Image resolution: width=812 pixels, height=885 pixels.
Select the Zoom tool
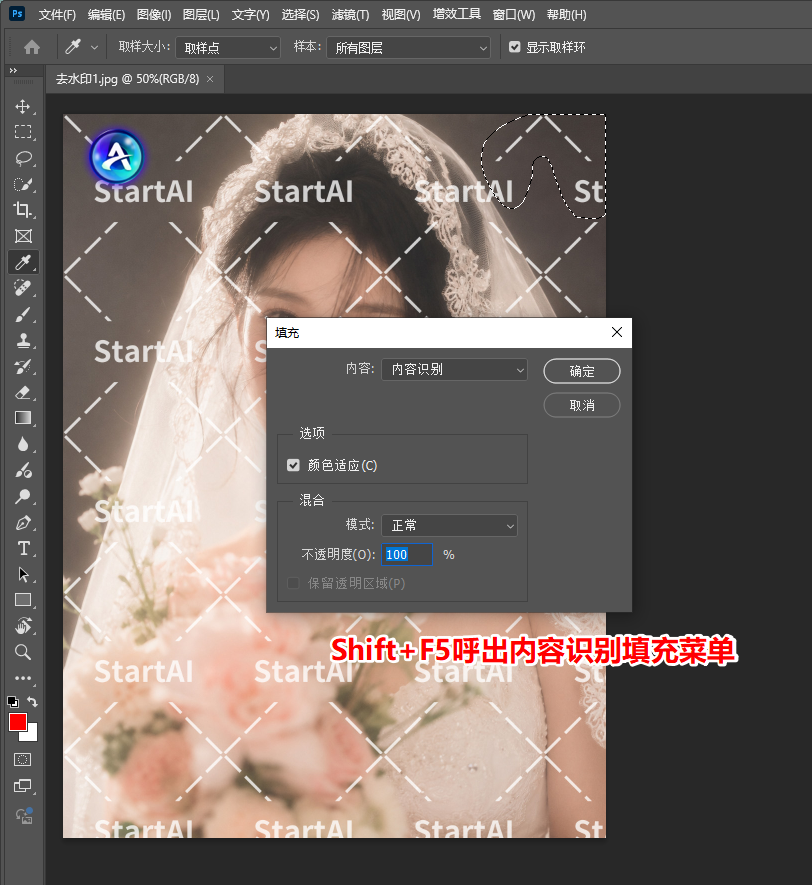[x=23, y=652]
